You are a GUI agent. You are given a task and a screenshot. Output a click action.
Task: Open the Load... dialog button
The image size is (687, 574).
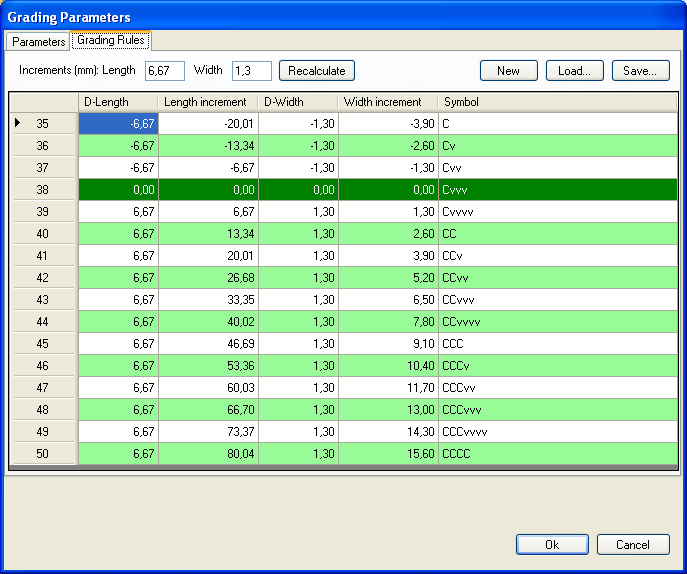[575, 71]
